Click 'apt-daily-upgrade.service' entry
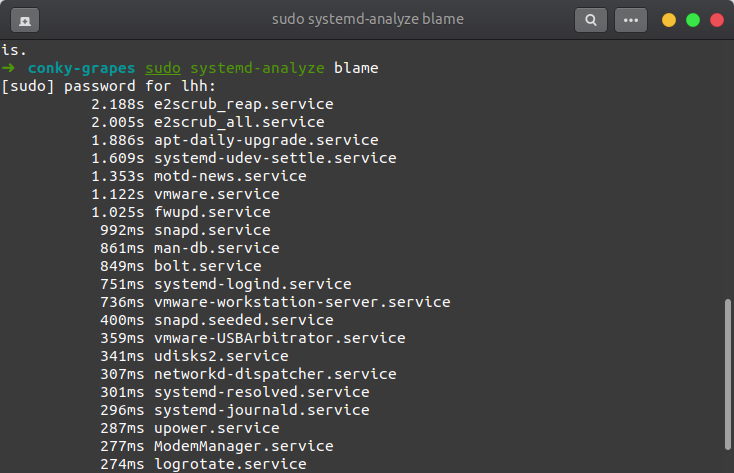The image size is (734, 473). pyautogui.click(x=266, y=140)
